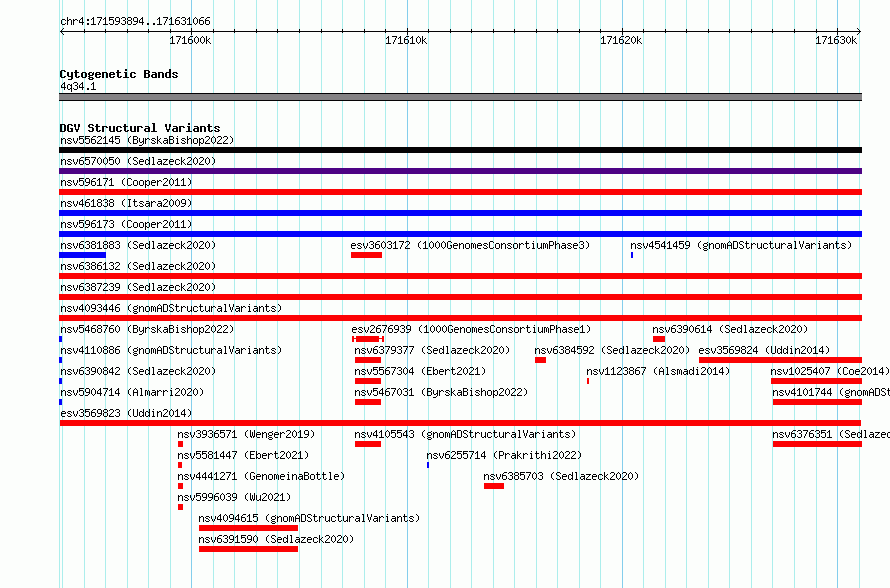Click the nsv6386132 (Sedlazeck2020) label
Screen dimensions: 890x588
point(138,266)
